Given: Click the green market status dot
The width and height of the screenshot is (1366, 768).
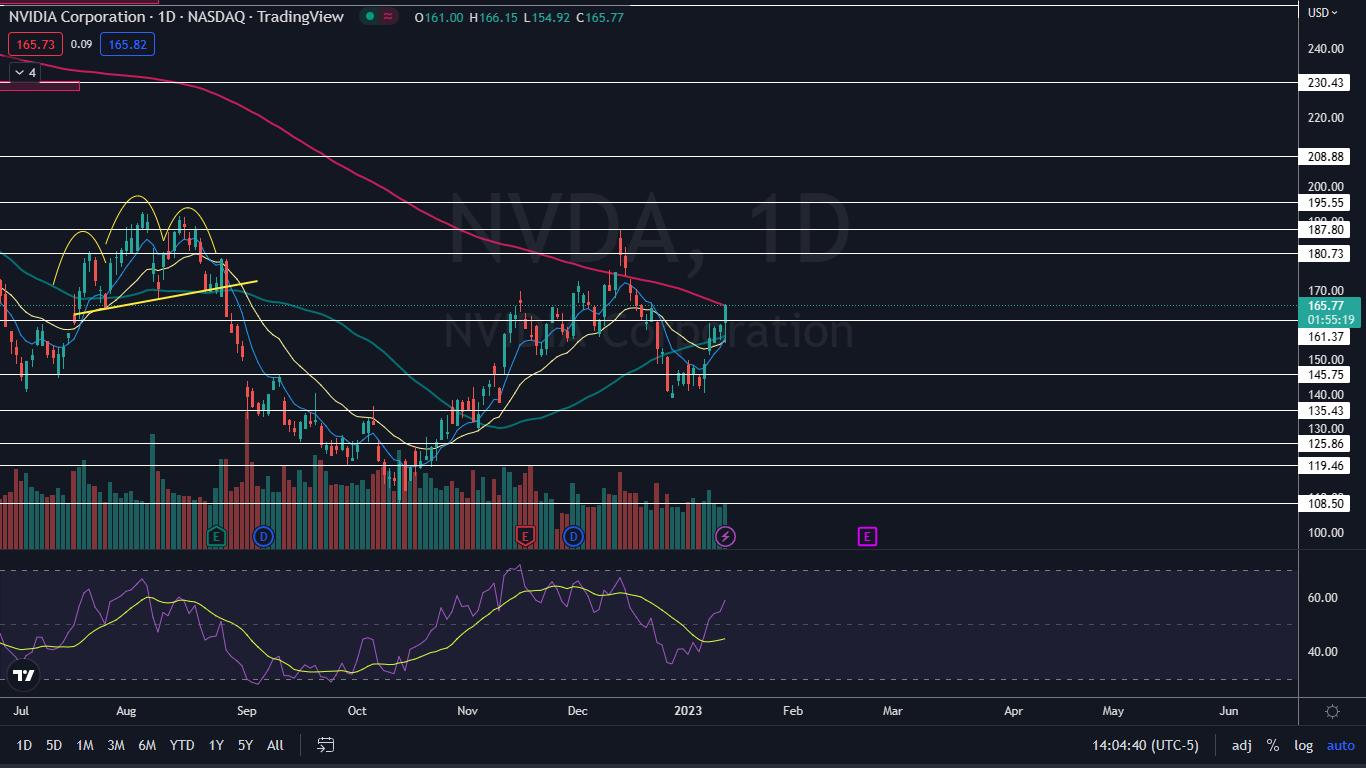Looking at the screenshot, I should coord(370,16).
